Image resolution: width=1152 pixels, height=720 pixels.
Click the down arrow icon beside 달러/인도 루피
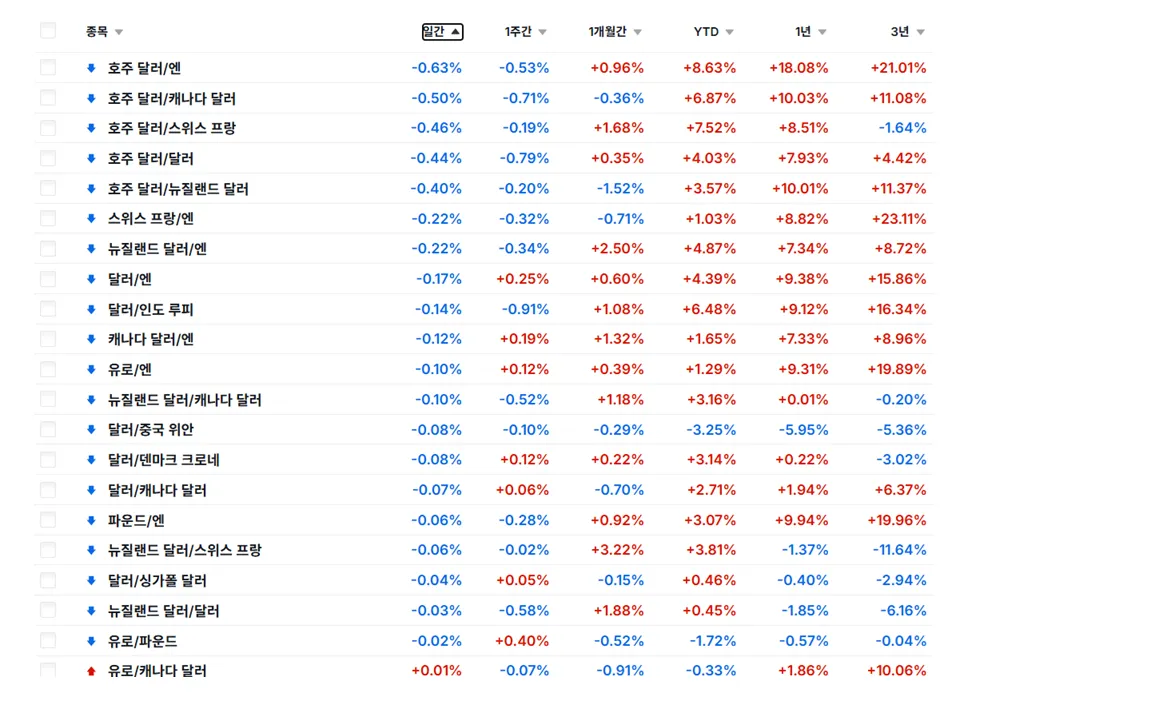91,309
